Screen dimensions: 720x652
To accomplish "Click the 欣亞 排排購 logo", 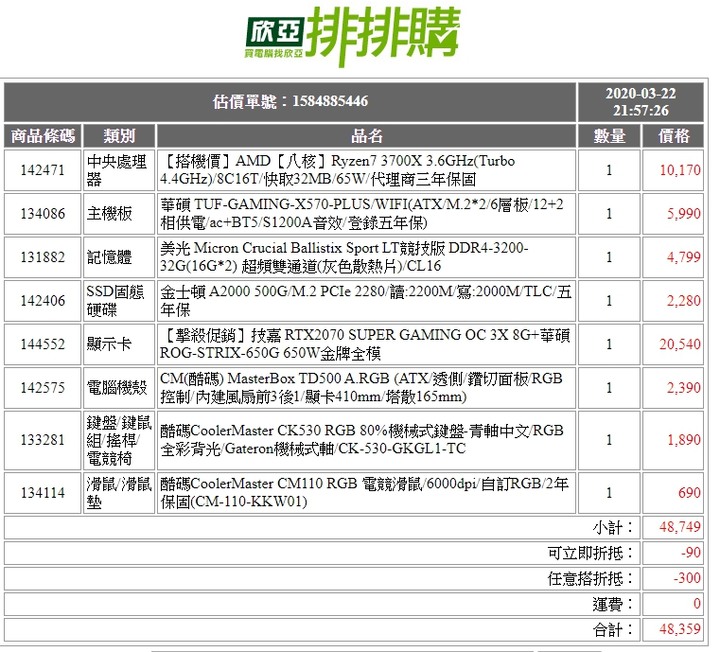I will [353, 37].
